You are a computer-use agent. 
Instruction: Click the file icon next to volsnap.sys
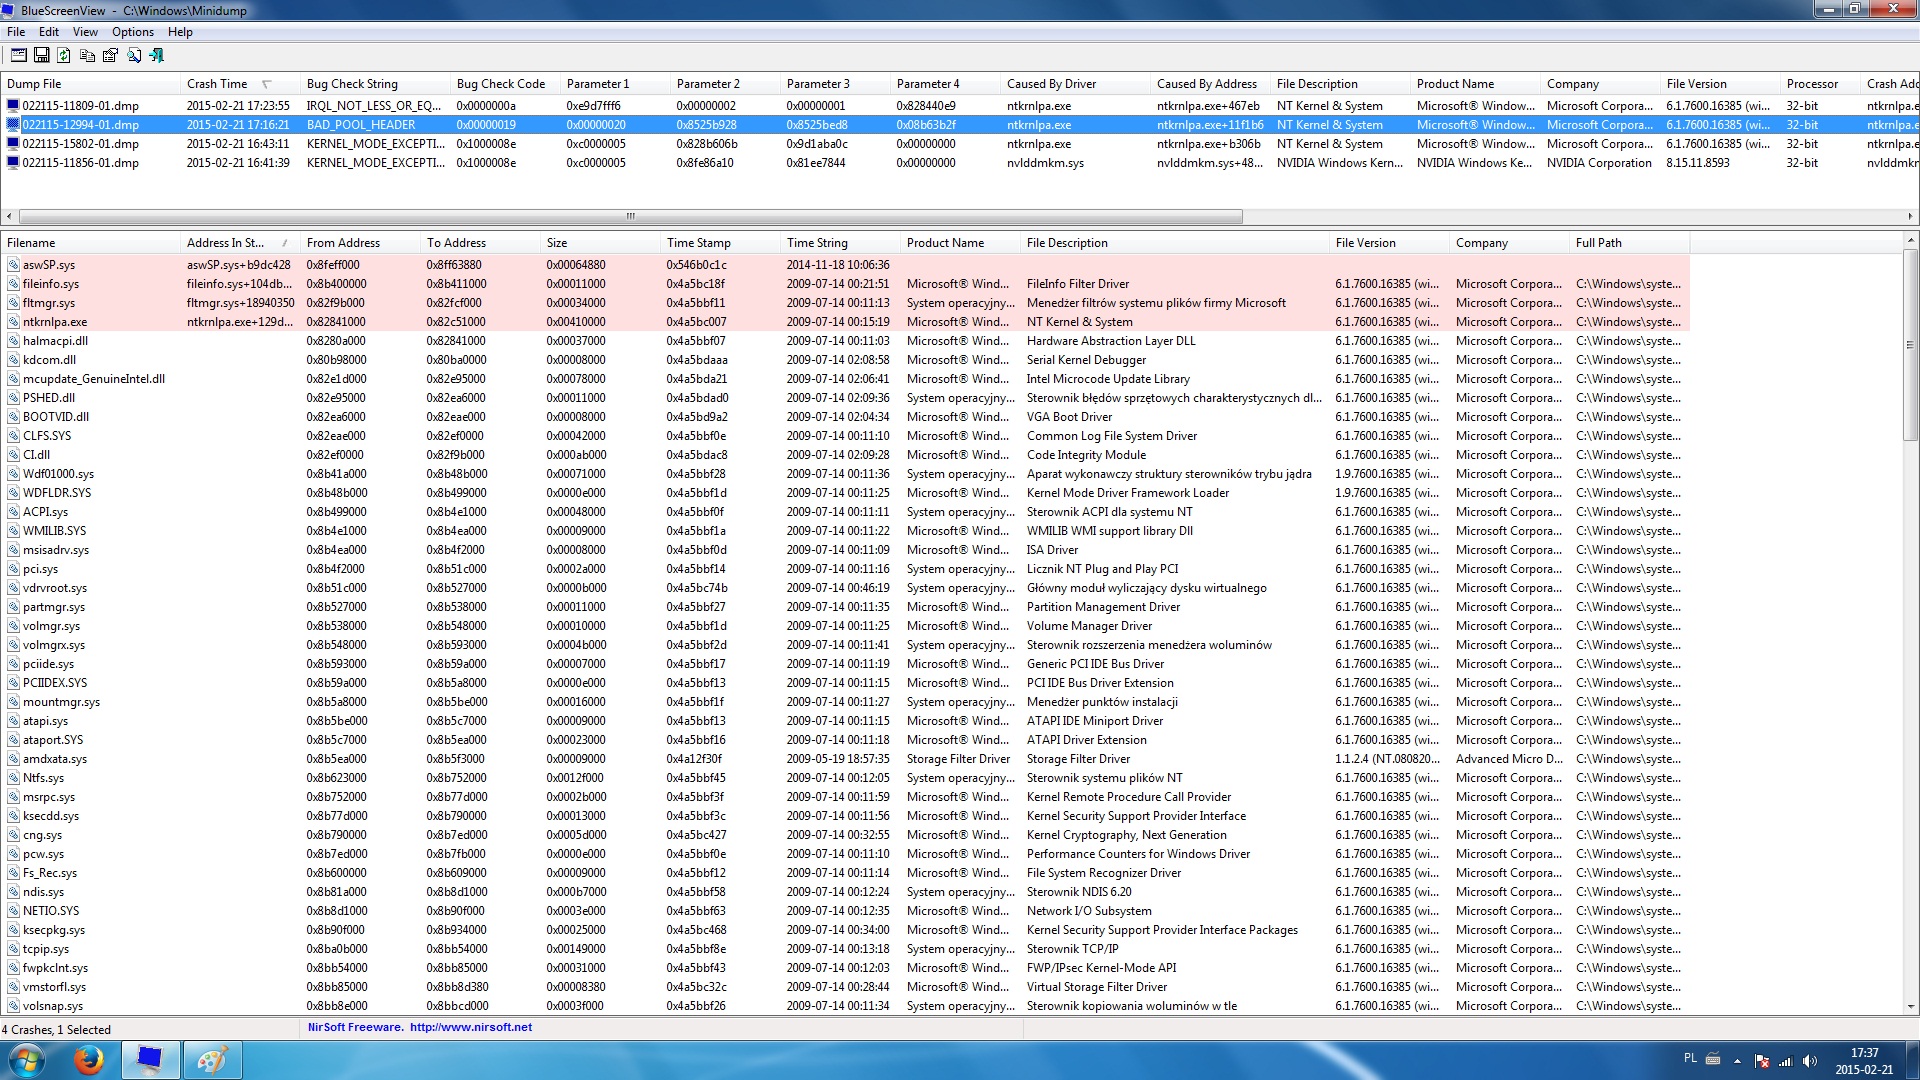click(x=13, y=1006)
